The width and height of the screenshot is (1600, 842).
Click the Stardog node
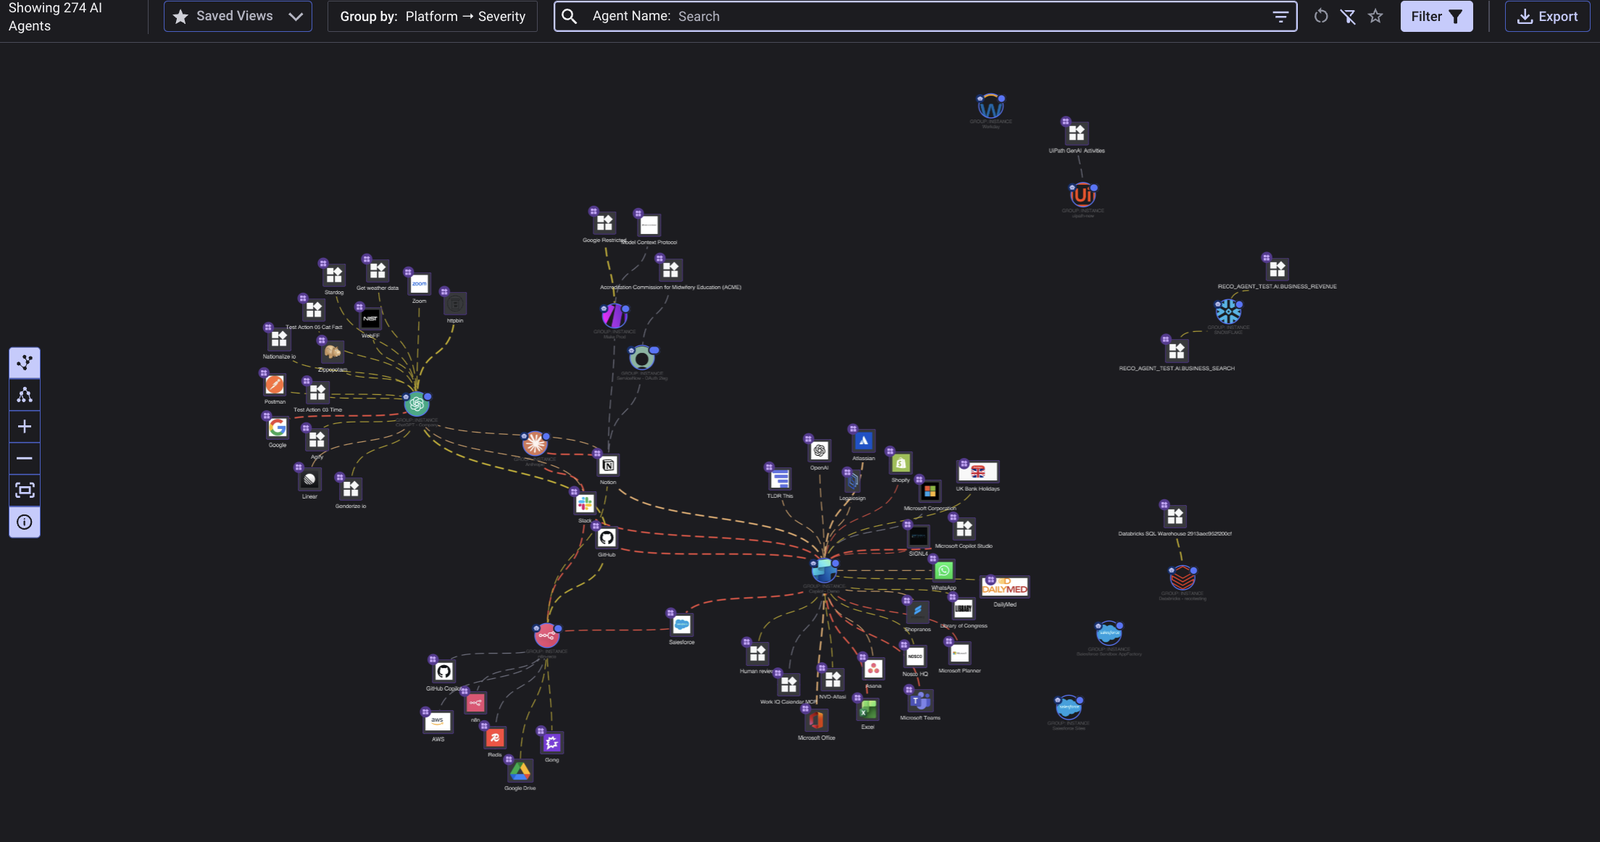pyautogui.click(x=334, y=275)
